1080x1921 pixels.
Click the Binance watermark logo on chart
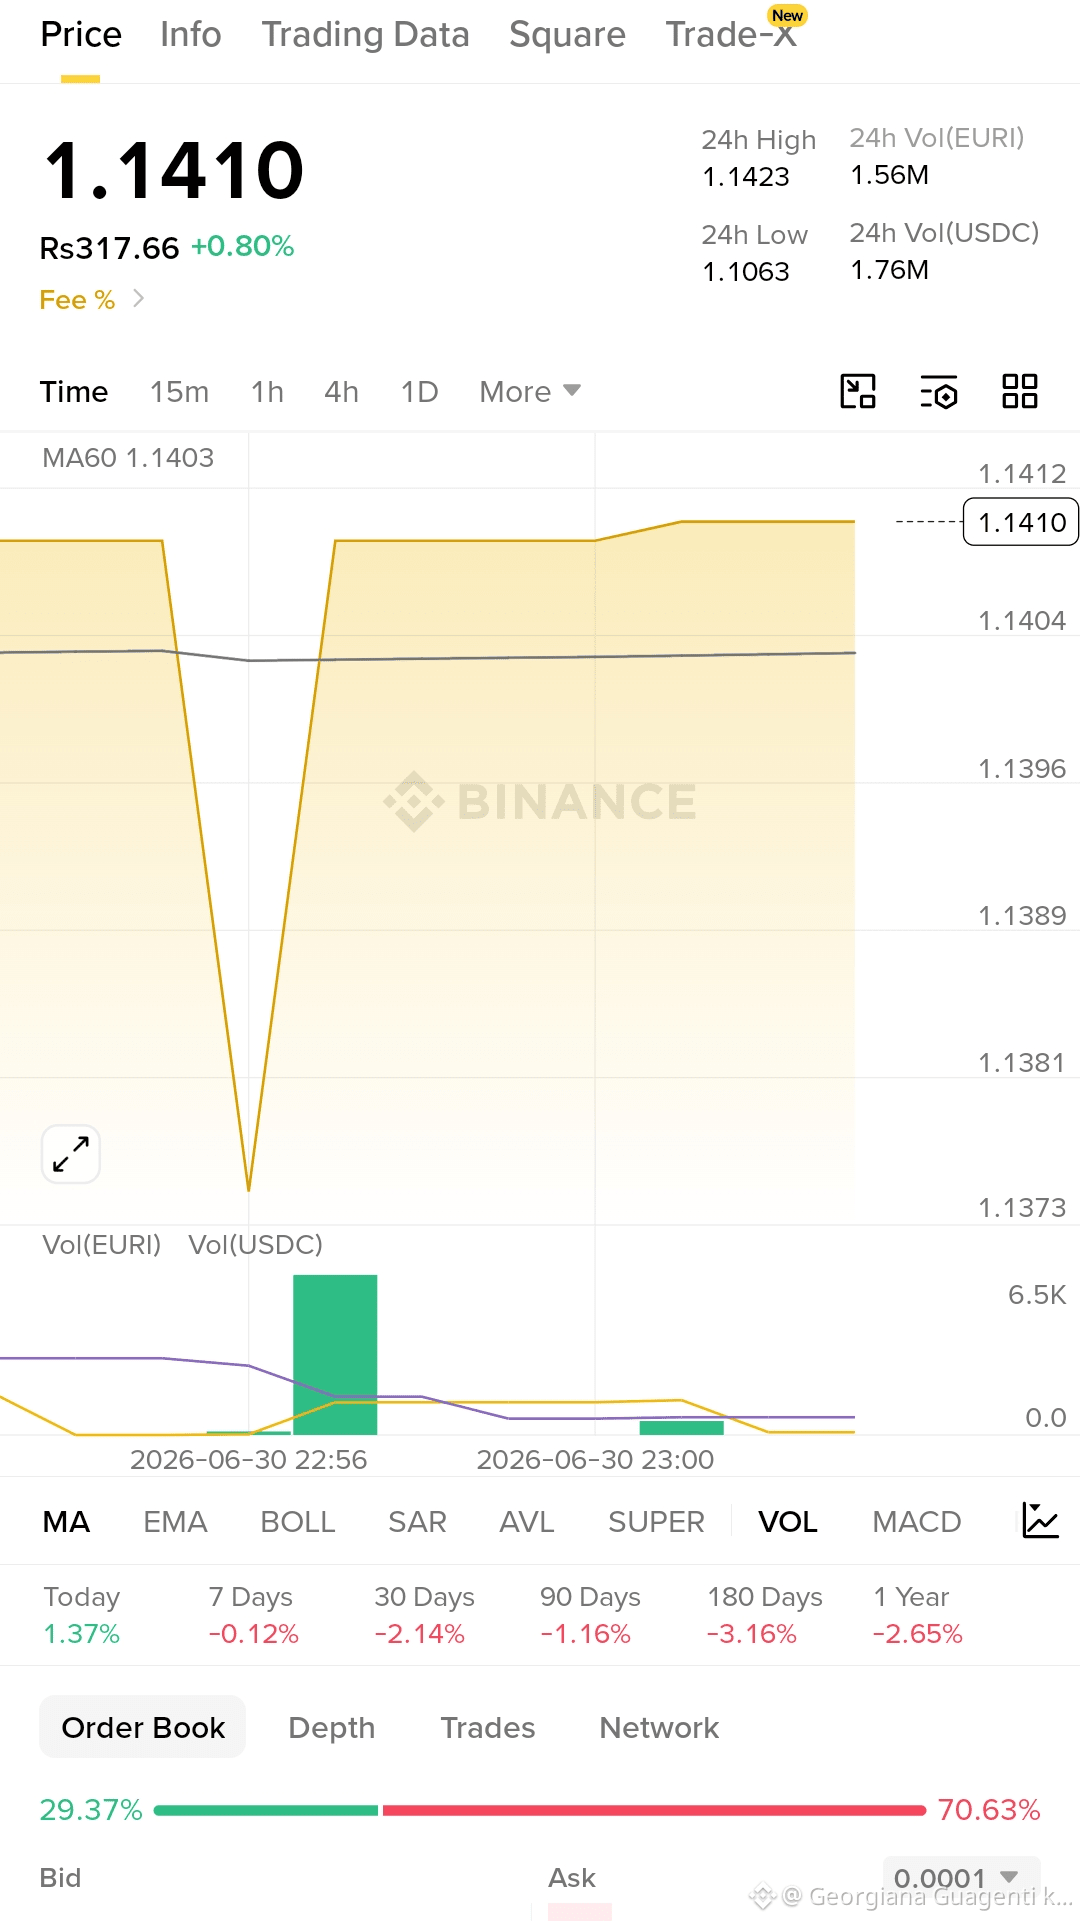pyautogui.click(x=540, y=801)
